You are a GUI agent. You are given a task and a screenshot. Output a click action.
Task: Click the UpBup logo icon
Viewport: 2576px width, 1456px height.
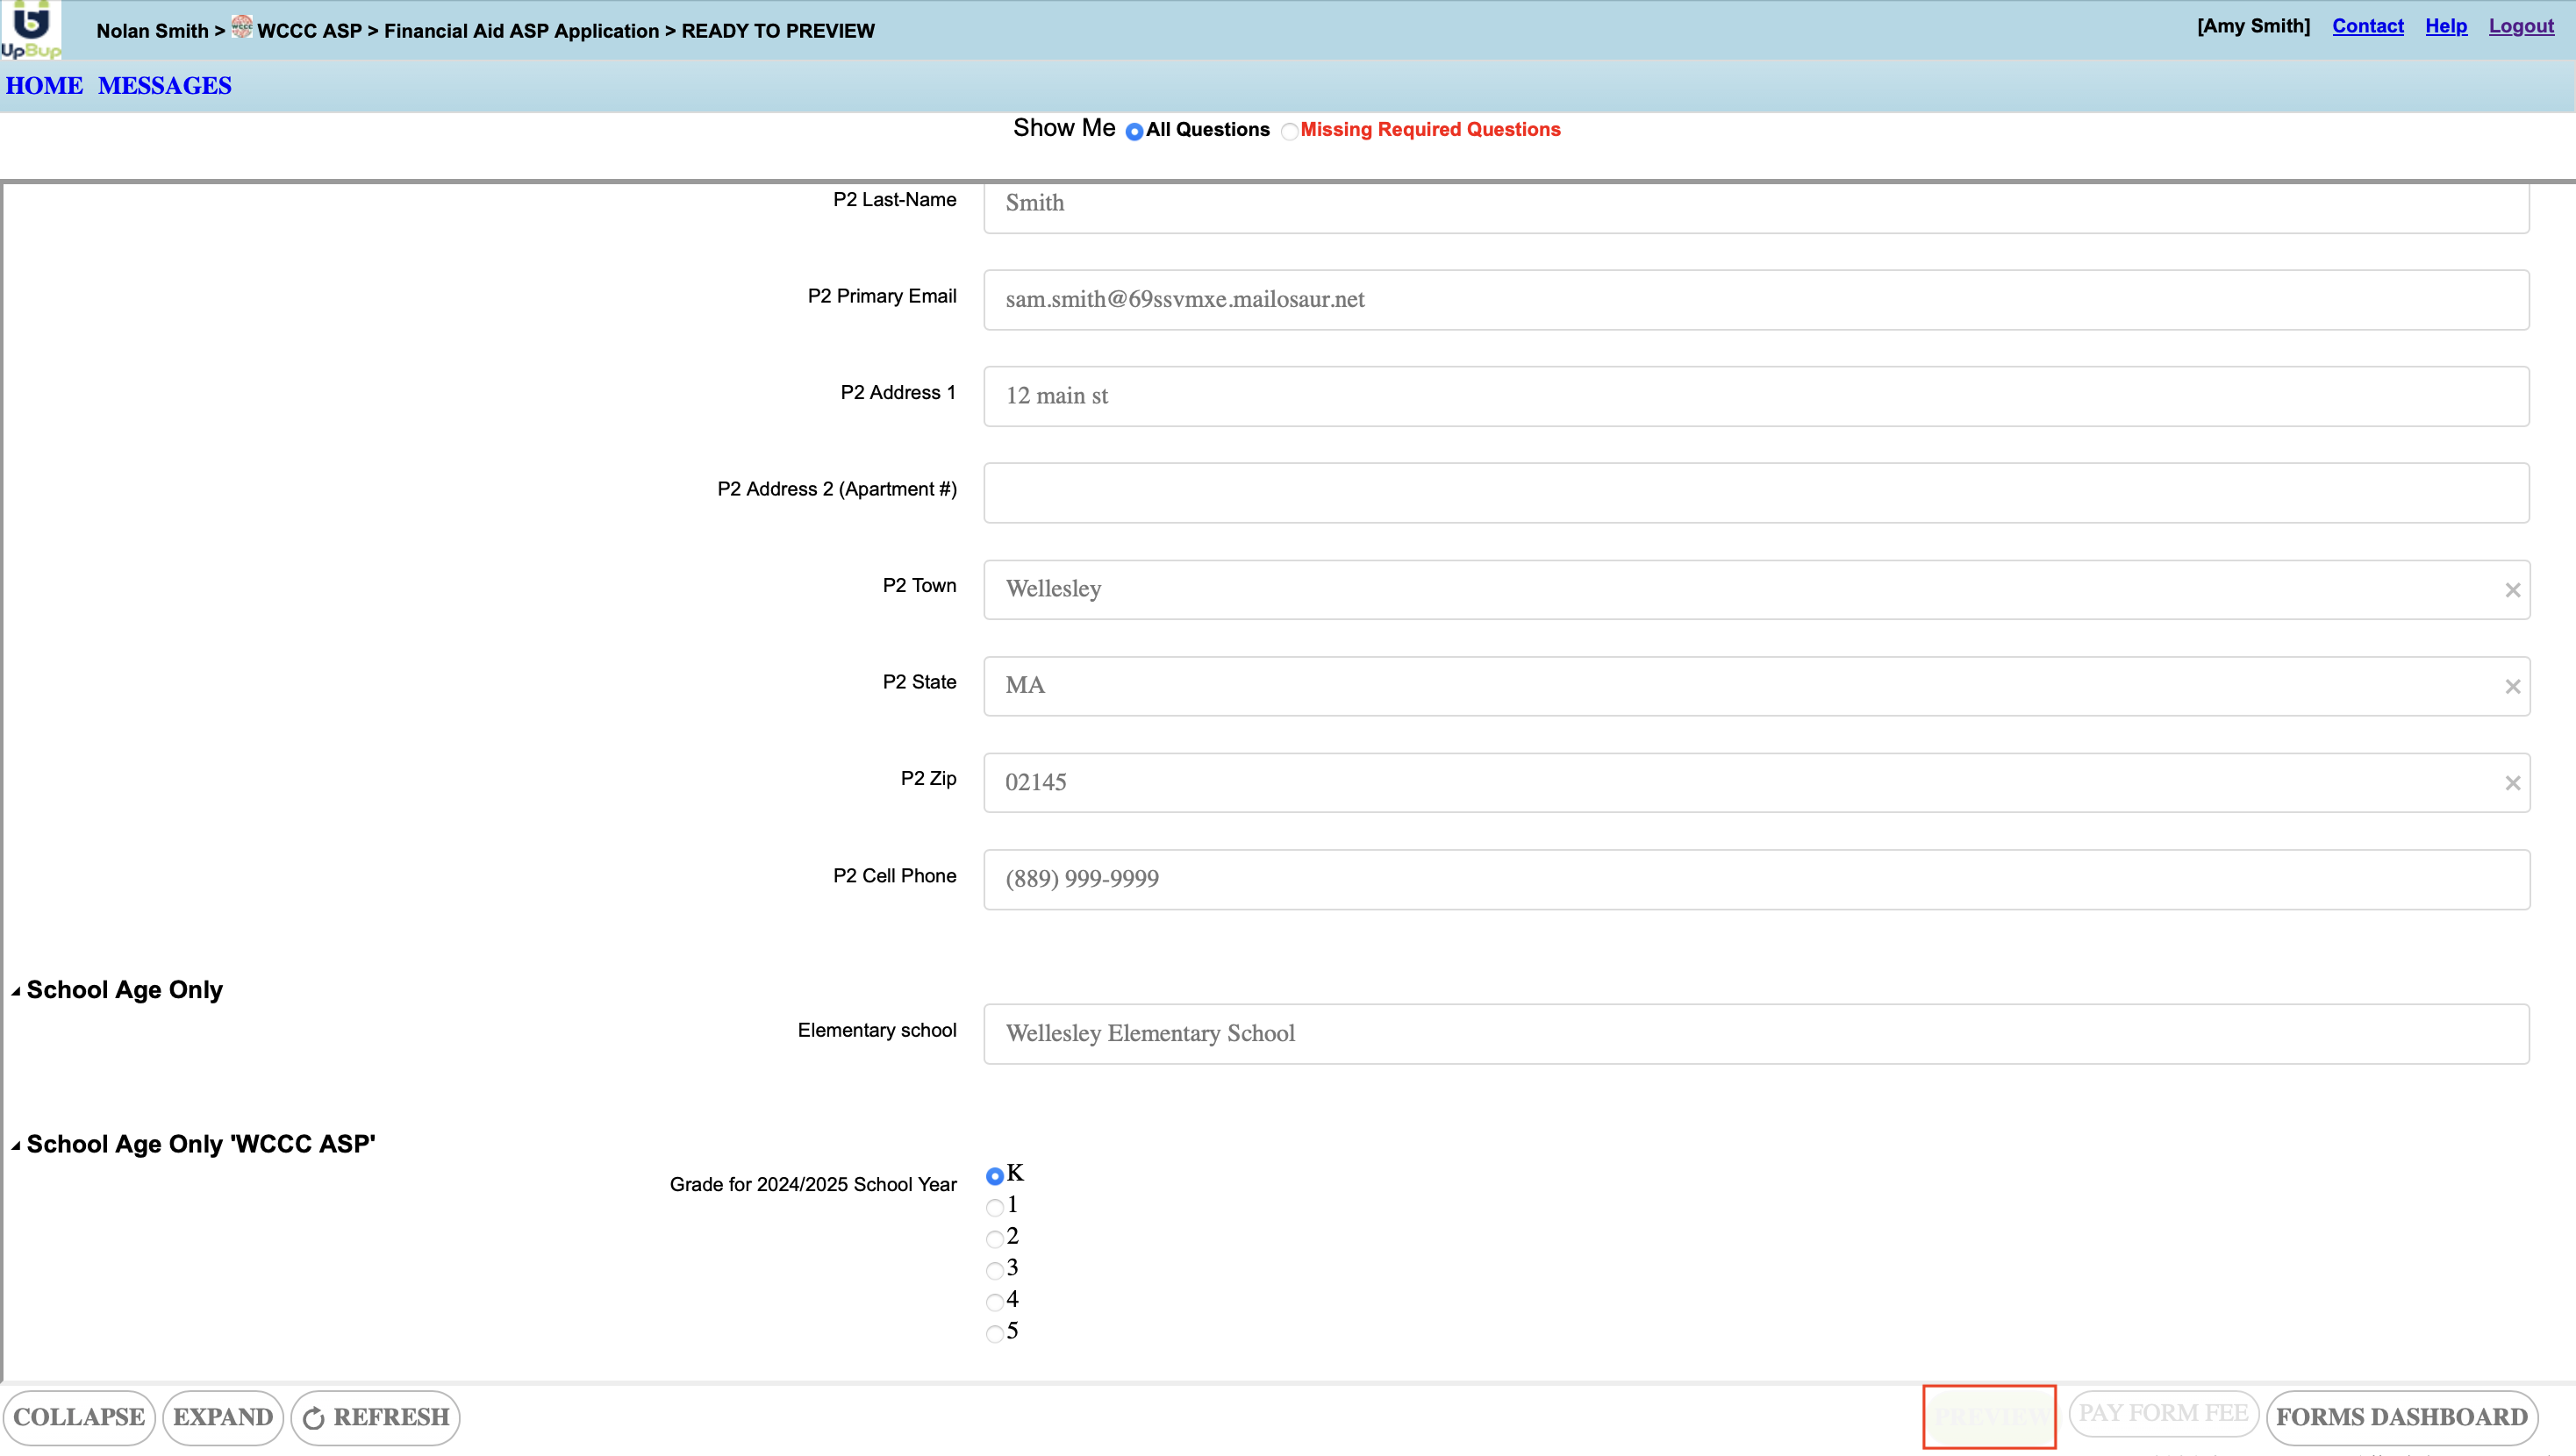[x=30, y=30]
